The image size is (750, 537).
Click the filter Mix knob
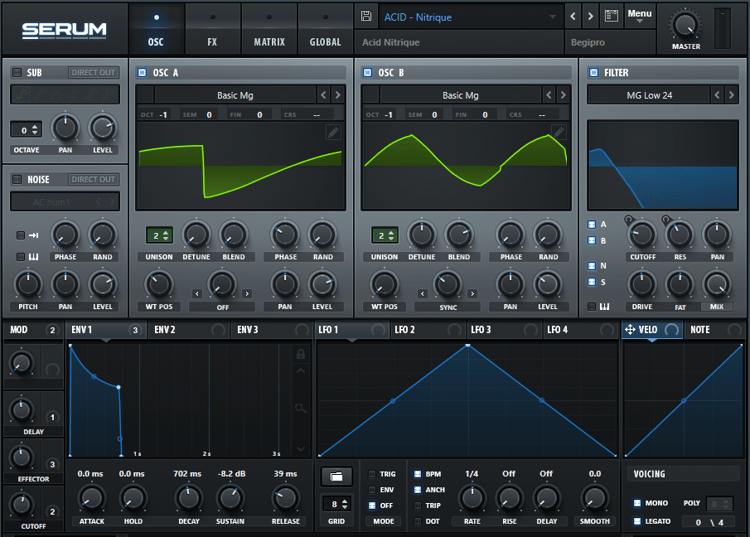pos(717,284)
